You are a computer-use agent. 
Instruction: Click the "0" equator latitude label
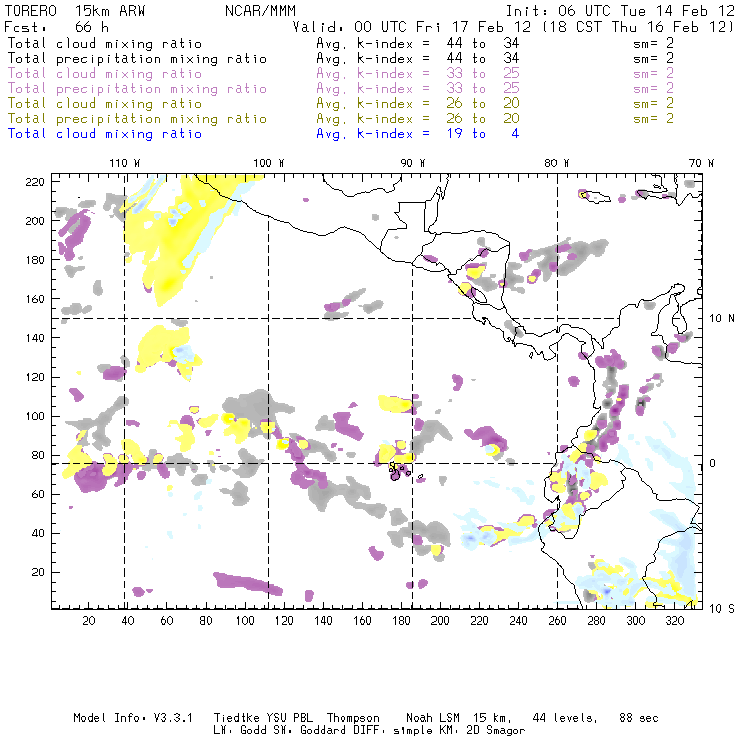pyautogui.click(x=713, y=463)
